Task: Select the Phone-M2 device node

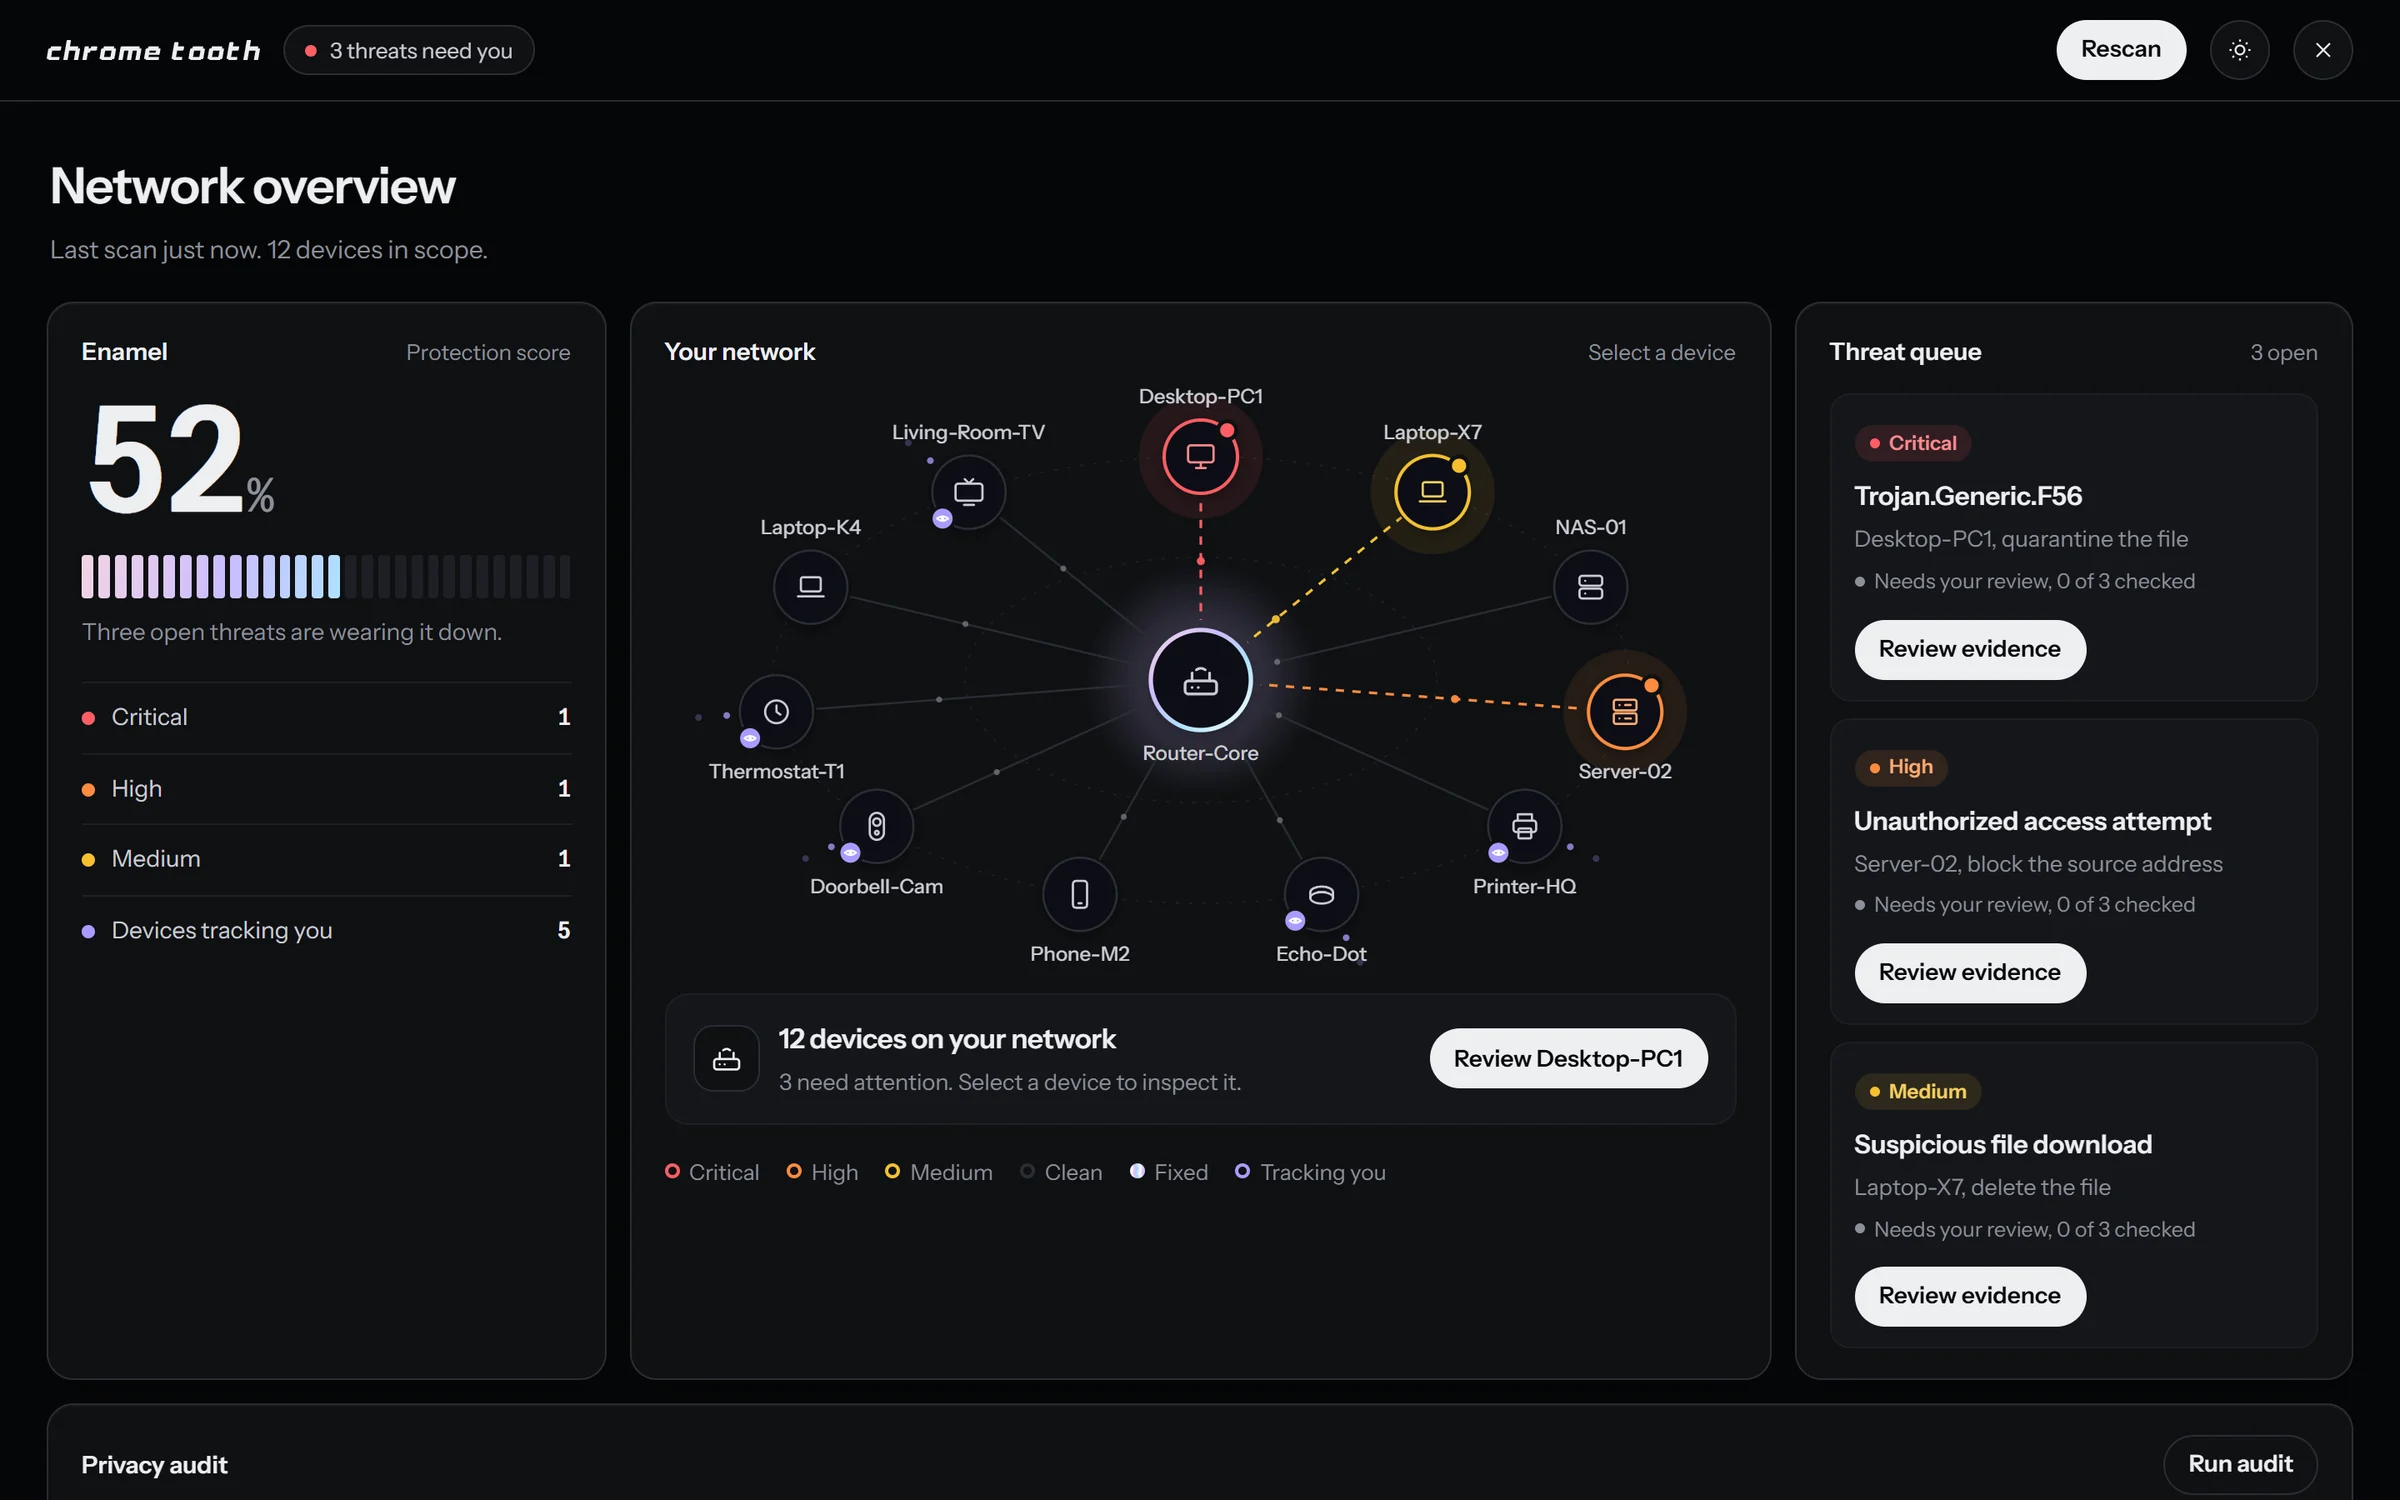Action: tap(1080, 893)
